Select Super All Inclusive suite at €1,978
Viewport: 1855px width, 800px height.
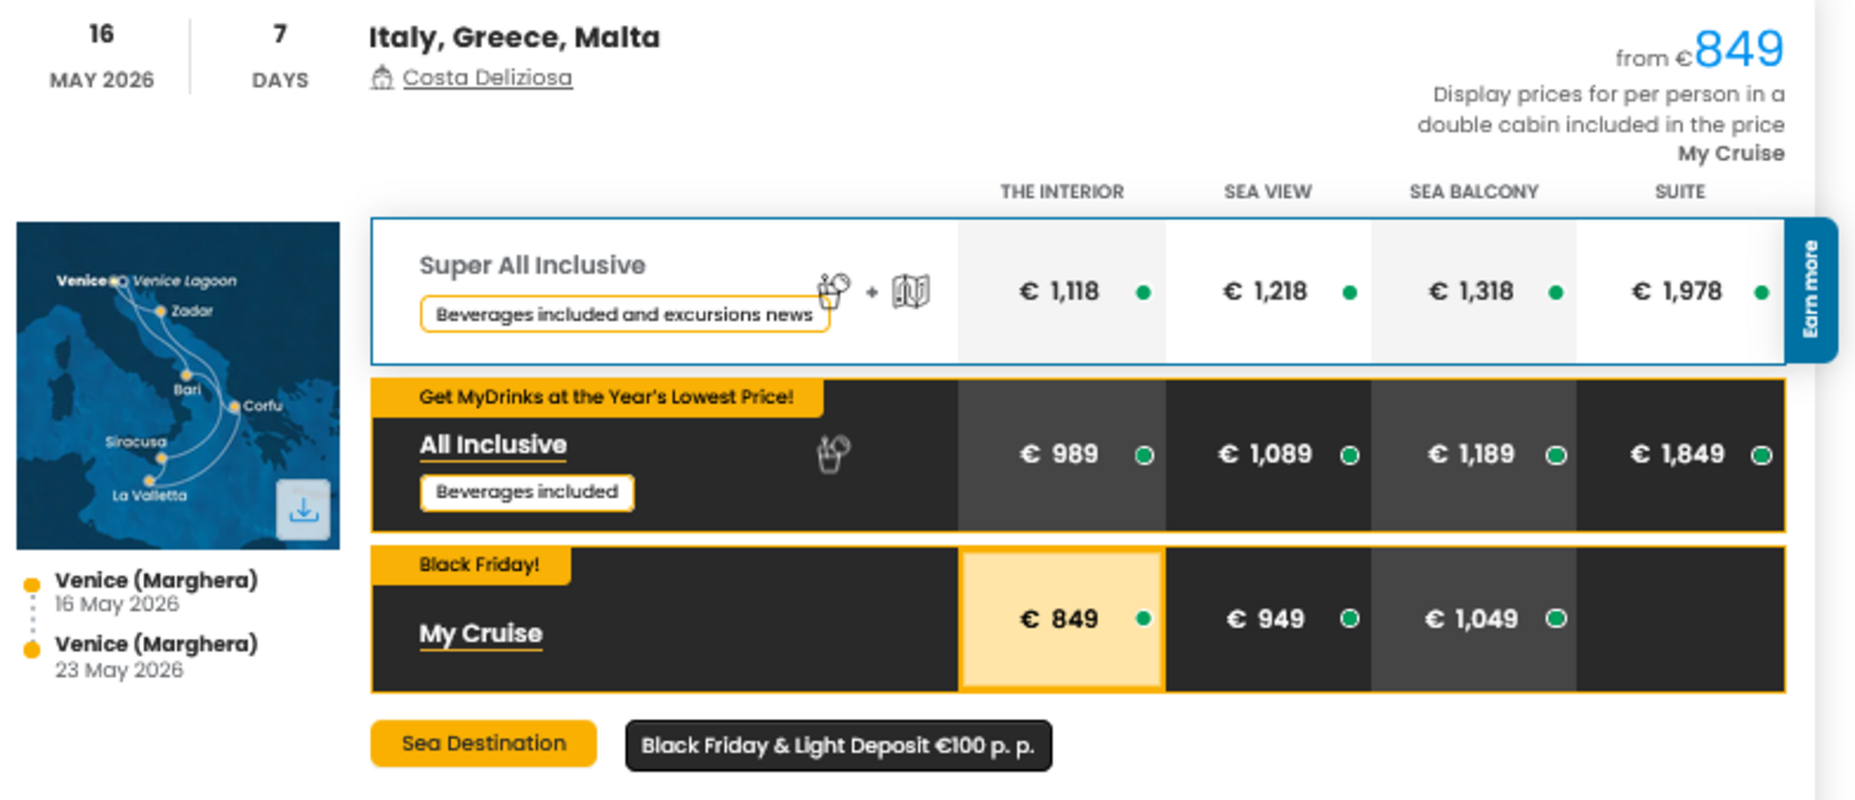(1678, 292)
